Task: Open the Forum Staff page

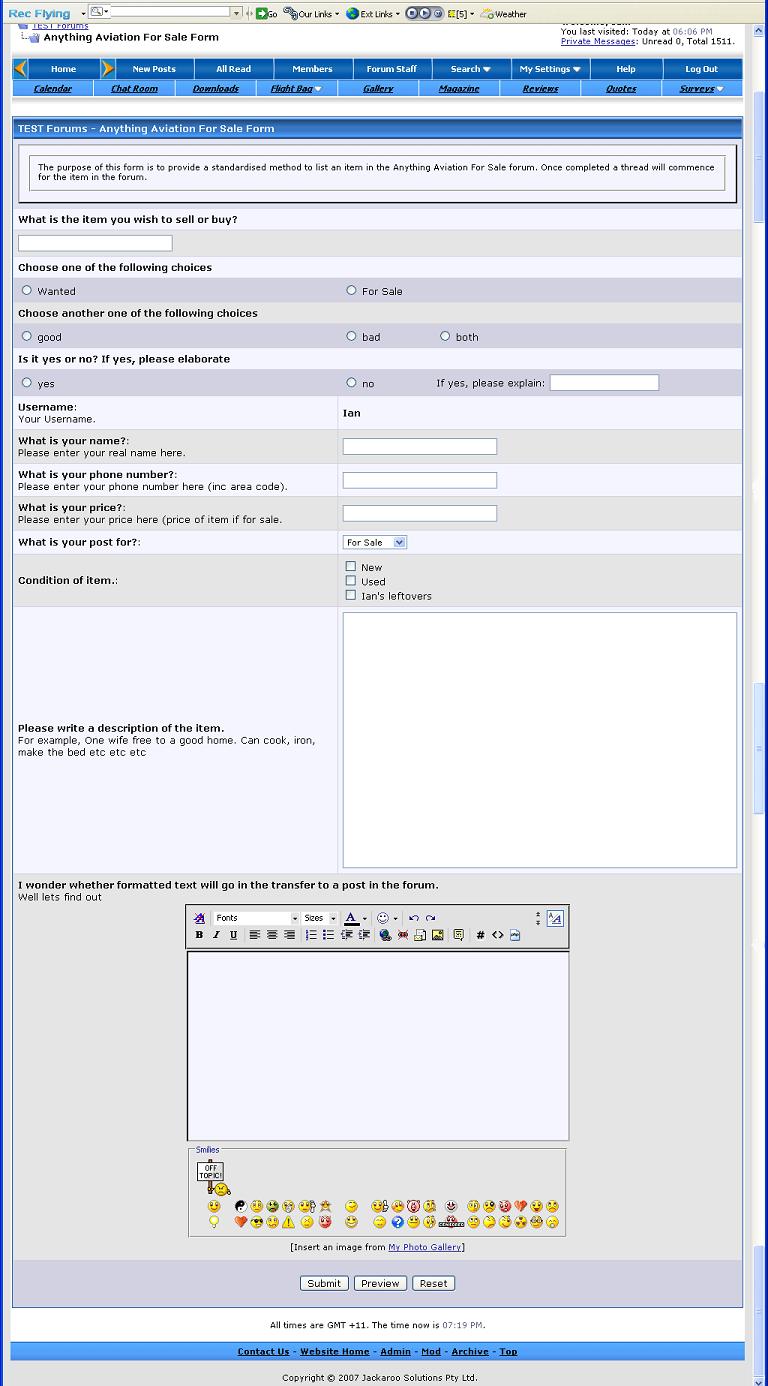Action: click(392, 69)
